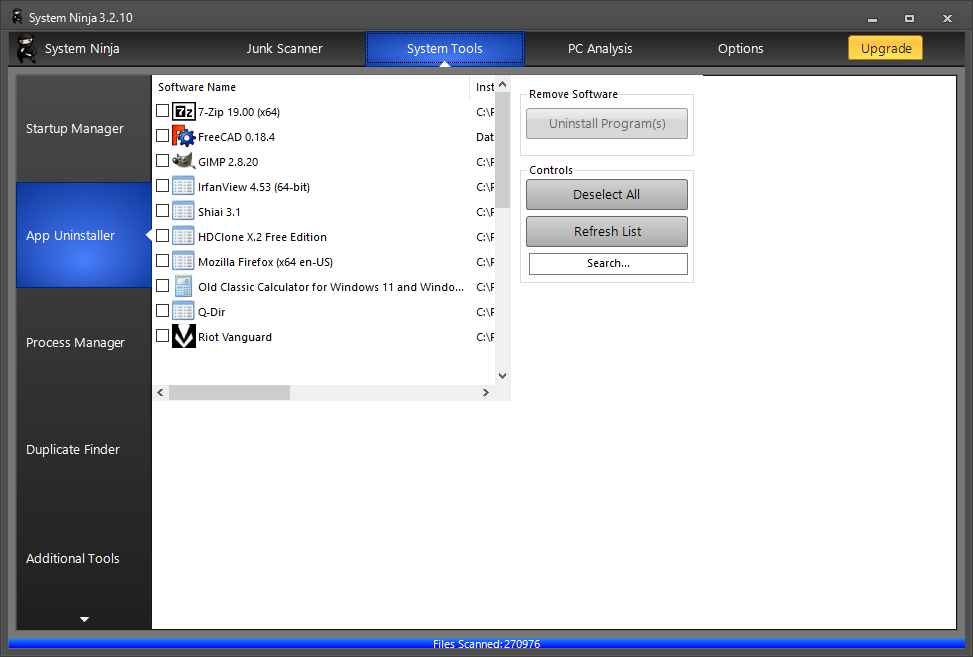Click the System Ninja logo in the header
Screen dimensions: 973x657
[x=27, y=48]
